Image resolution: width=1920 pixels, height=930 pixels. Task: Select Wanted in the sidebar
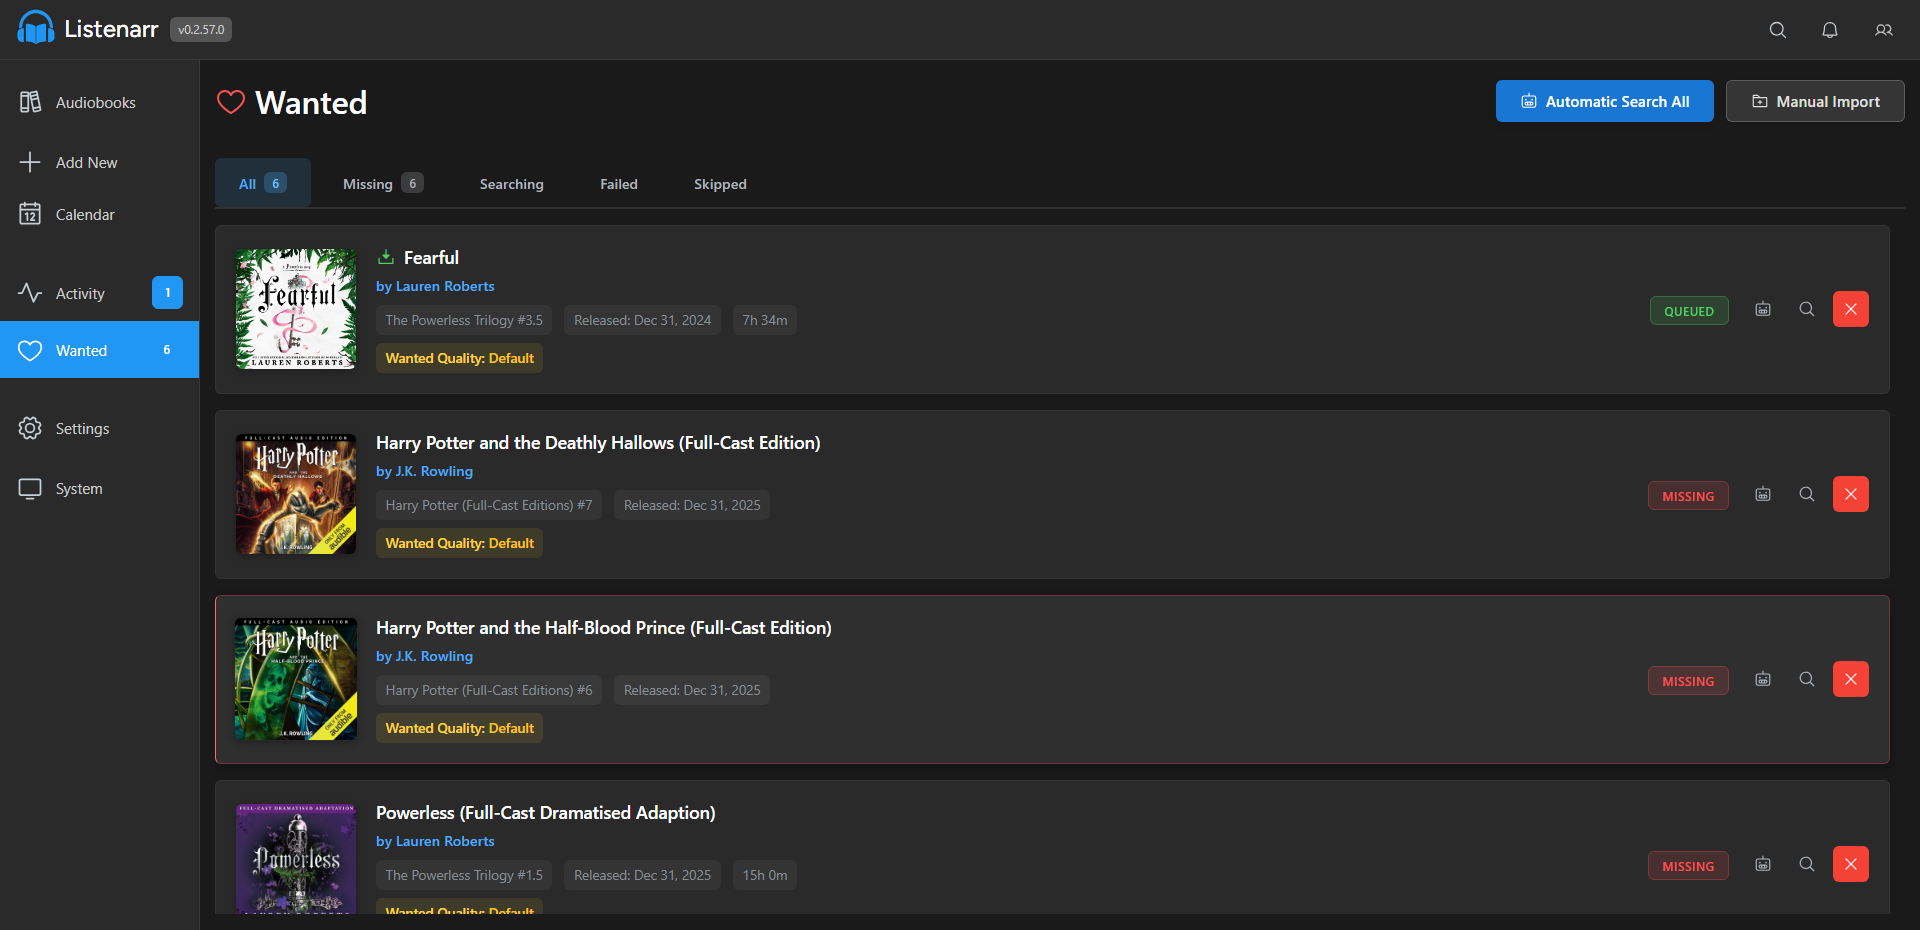[x=100, y=350]
